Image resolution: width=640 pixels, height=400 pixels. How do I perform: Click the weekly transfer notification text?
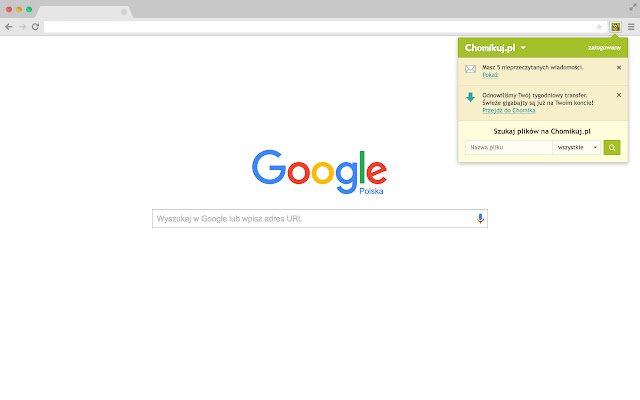coord(538,99)
